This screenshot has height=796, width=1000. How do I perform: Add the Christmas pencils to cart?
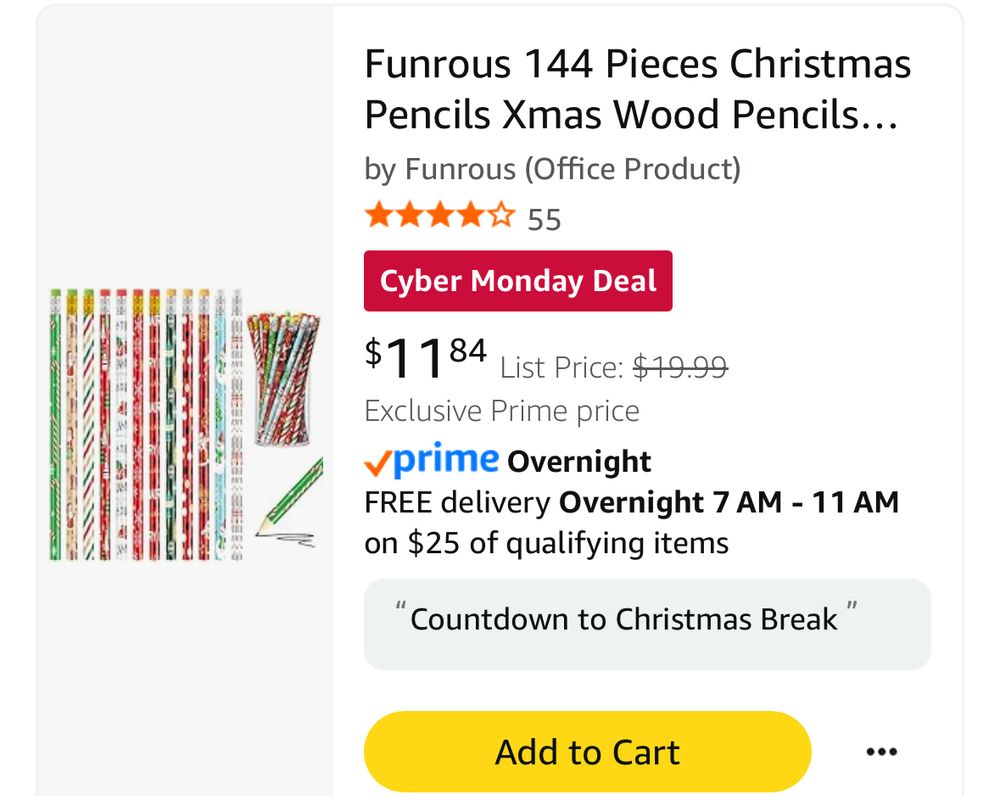pos(587,752)
